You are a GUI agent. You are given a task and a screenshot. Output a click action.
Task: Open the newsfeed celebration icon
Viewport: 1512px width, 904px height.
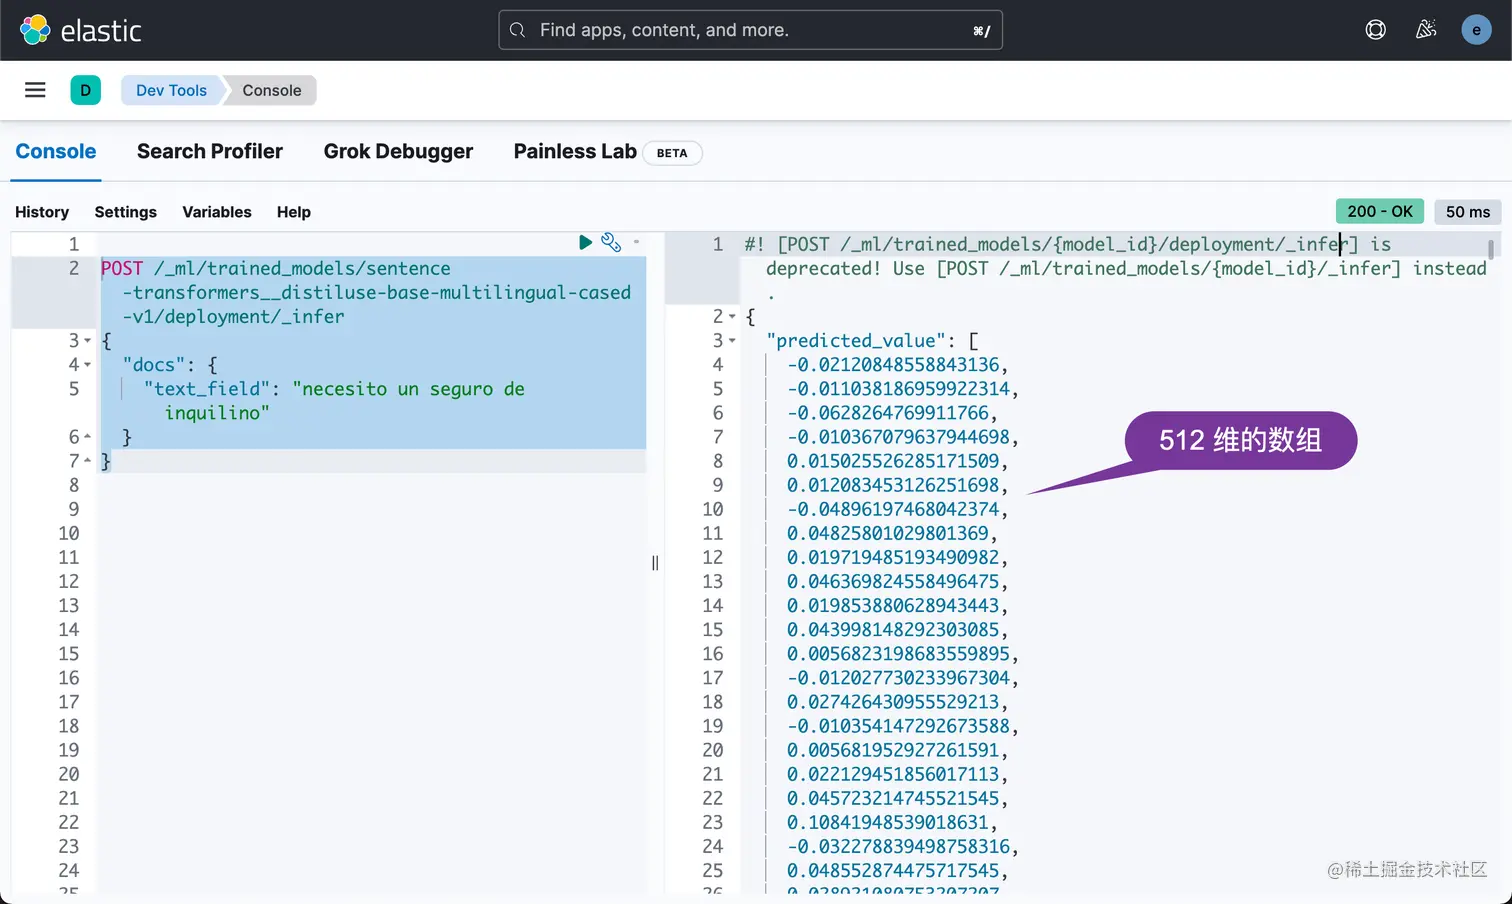point(1426,30)
